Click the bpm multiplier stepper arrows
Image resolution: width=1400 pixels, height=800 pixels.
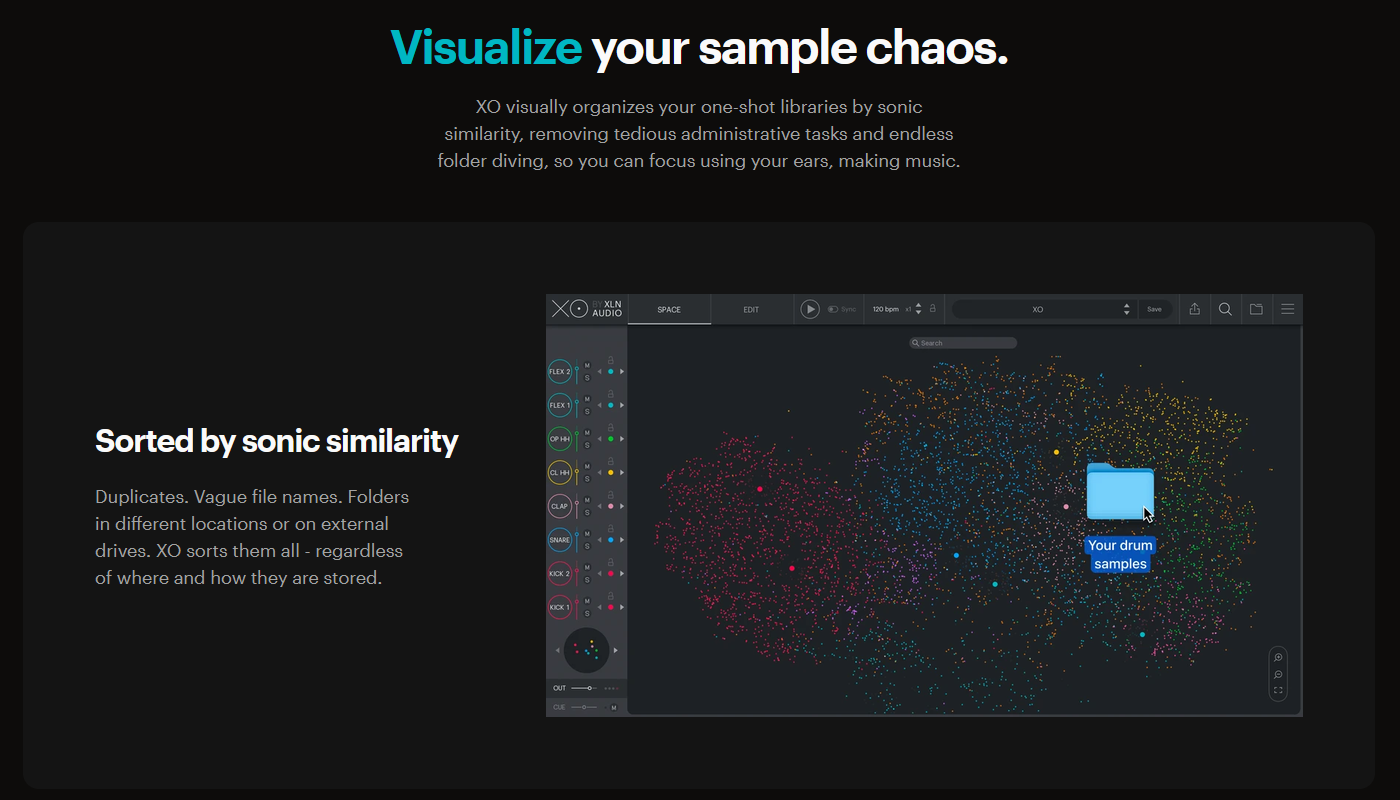pyautogui.click(x=919, y=309)
